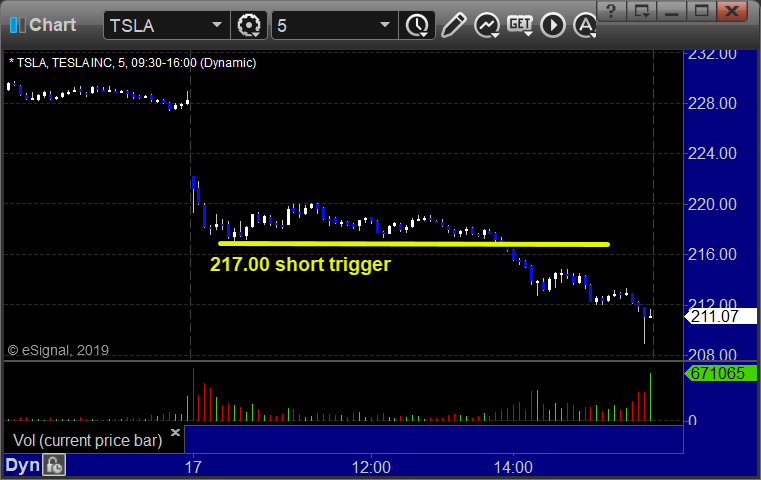The image size is (761, 480).
Task: Toggle the lock icon beside Dyn
Action: click(54, 465)
